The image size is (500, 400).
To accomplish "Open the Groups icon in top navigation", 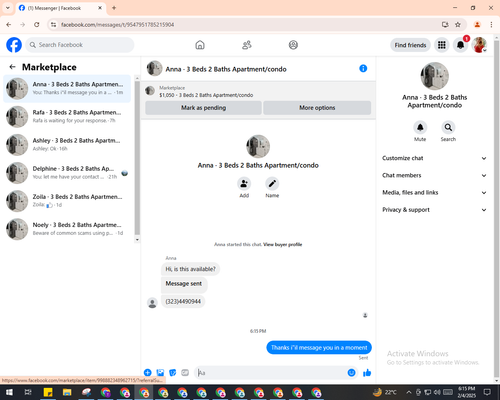I will [x=293, y=45].
